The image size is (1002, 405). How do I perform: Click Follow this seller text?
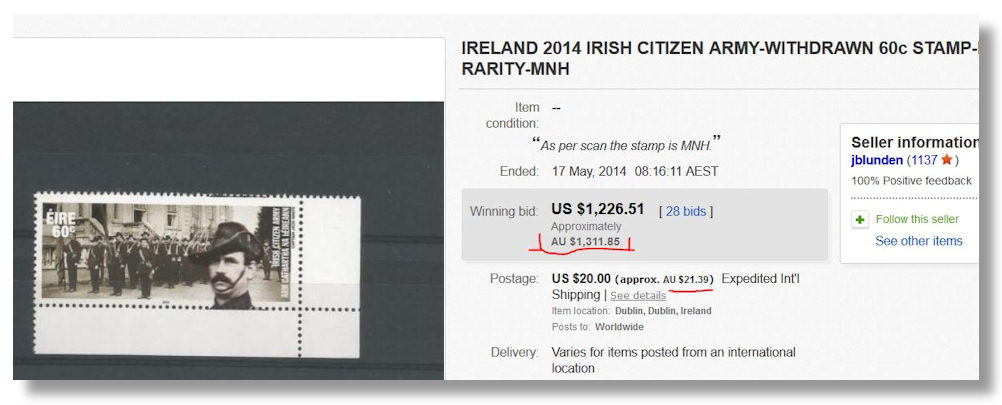(916, 219)
